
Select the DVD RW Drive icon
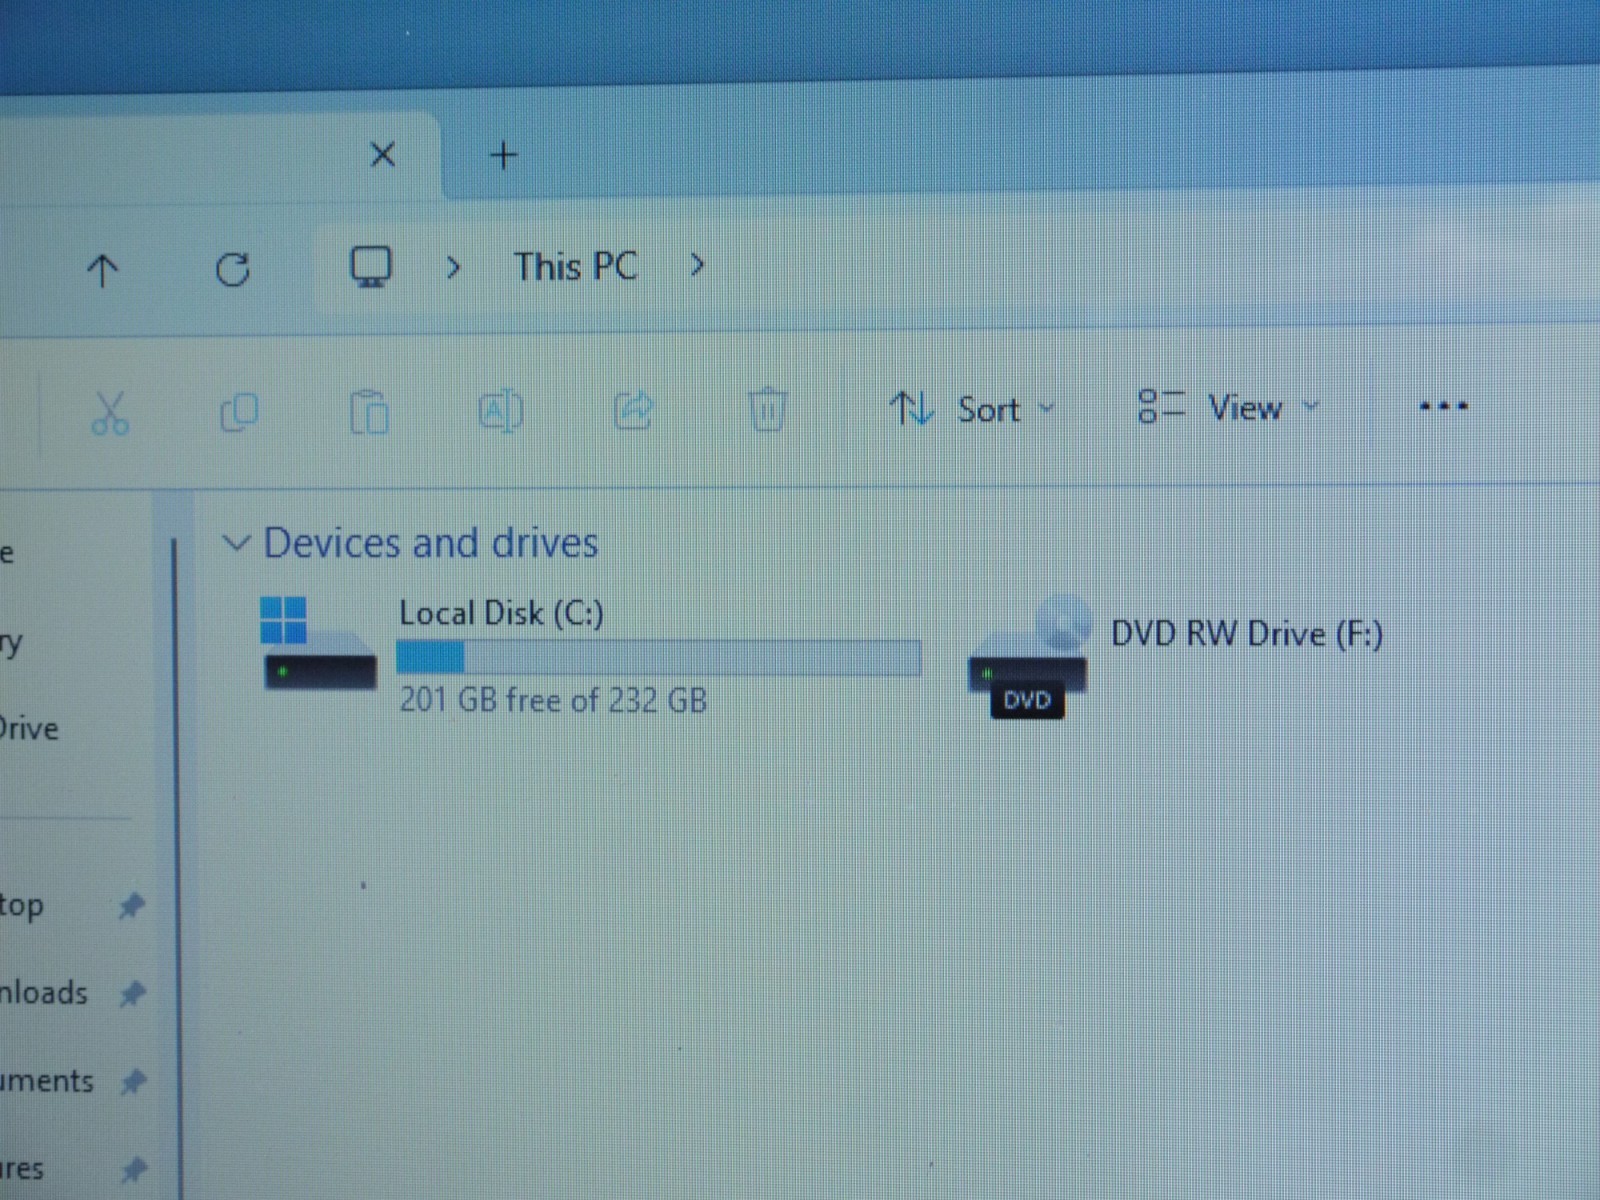click(x=1028, y=655)
